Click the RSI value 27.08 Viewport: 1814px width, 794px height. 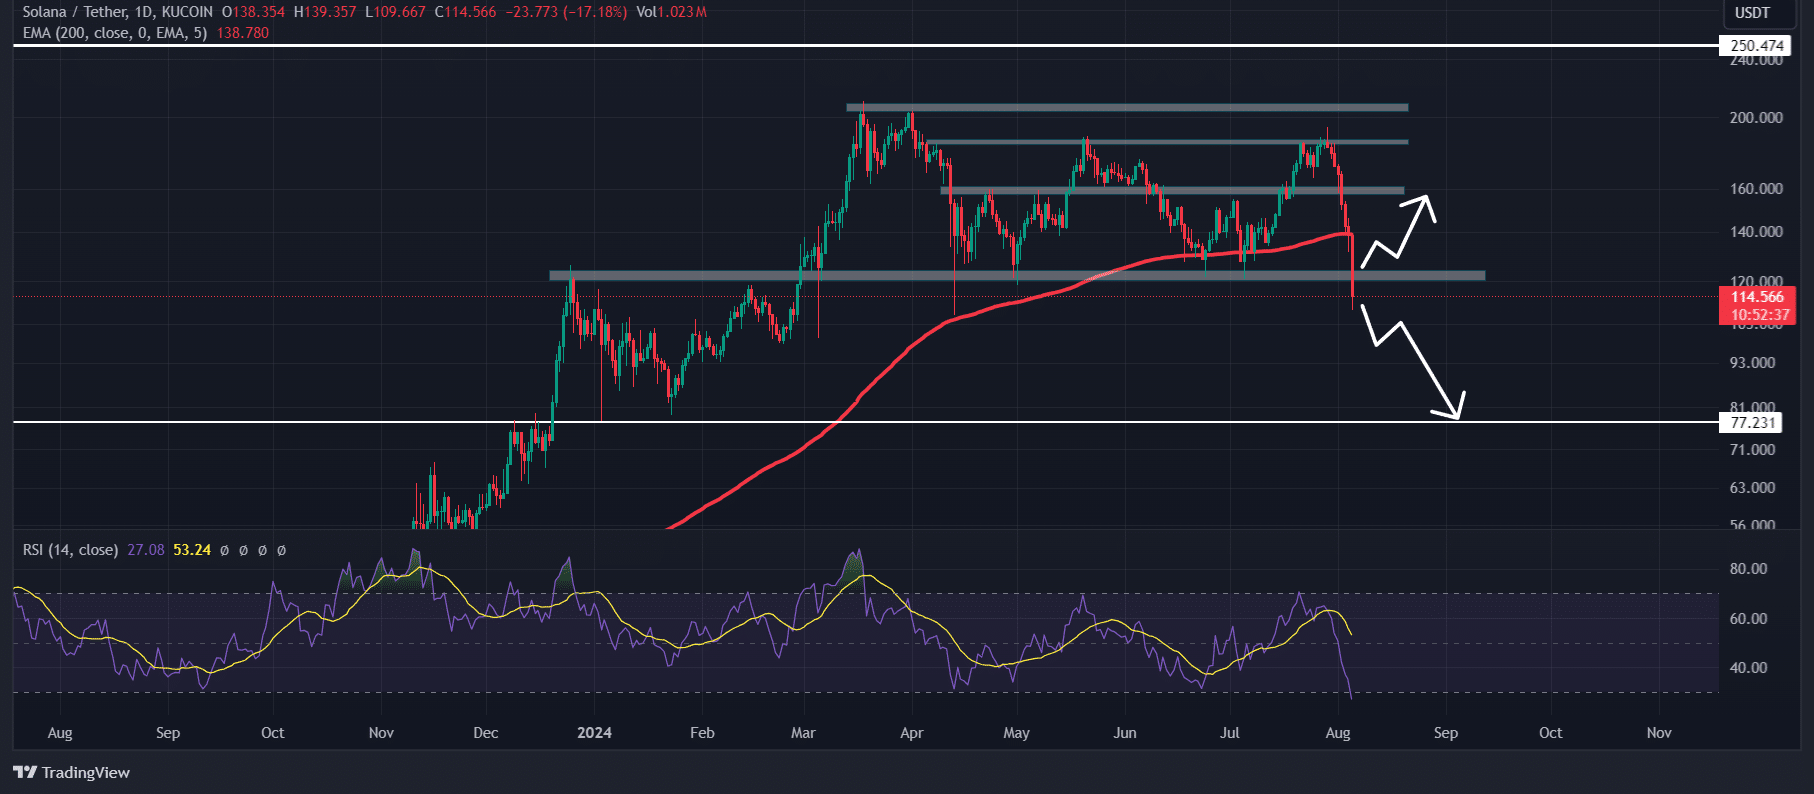146,550
